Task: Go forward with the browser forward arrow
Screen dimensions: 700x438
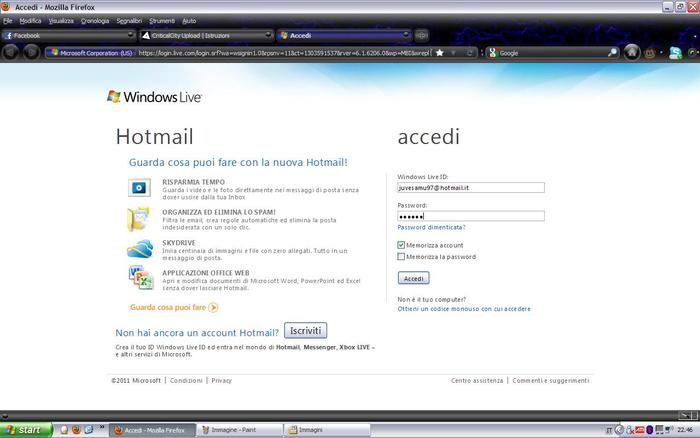Action: click(31, 53)
